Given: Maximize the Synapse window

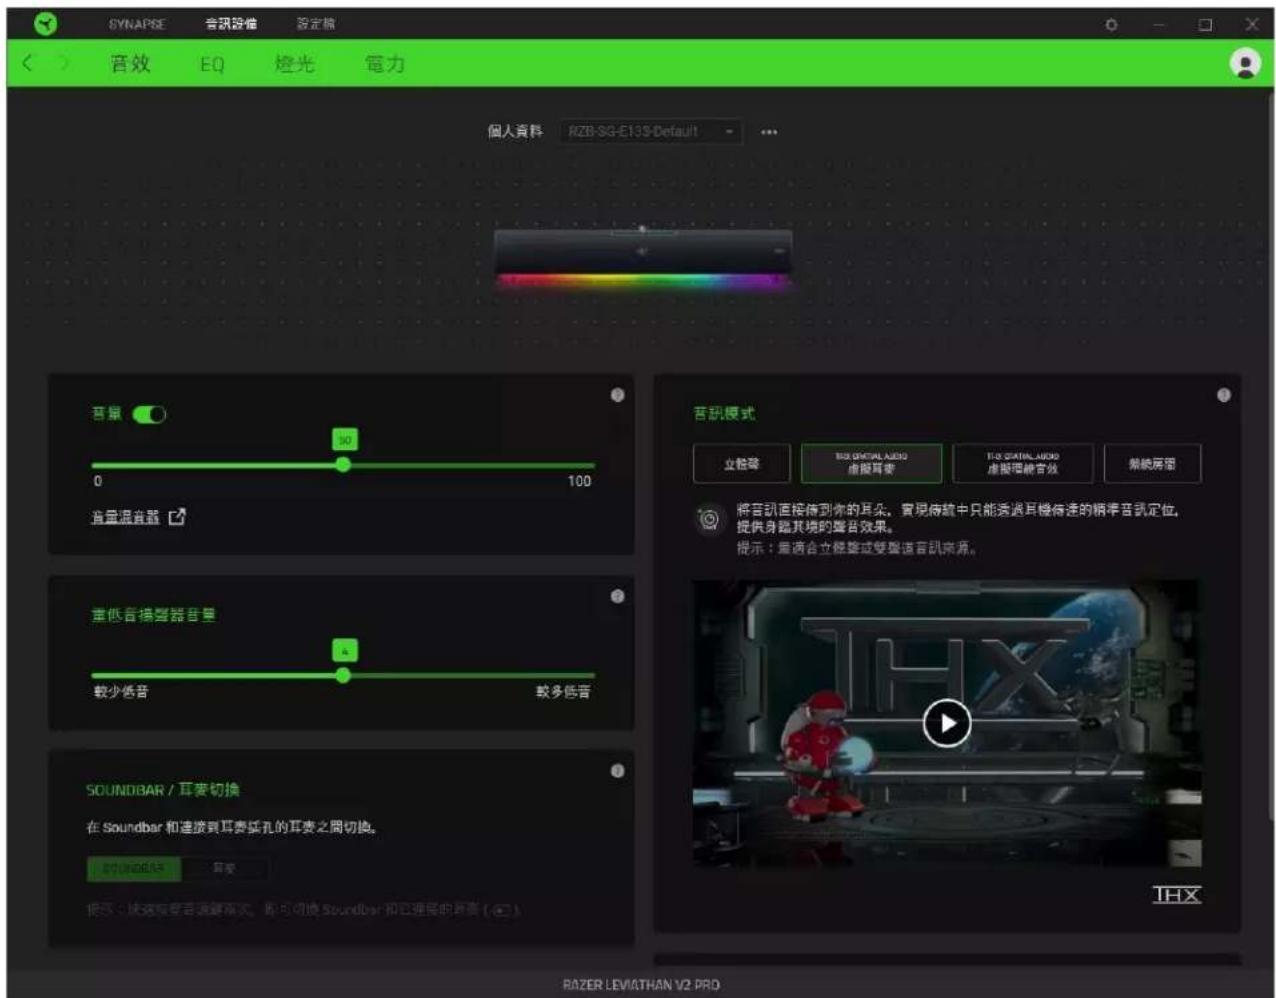Looking at the screenshot, I should tap(1206, 24).
